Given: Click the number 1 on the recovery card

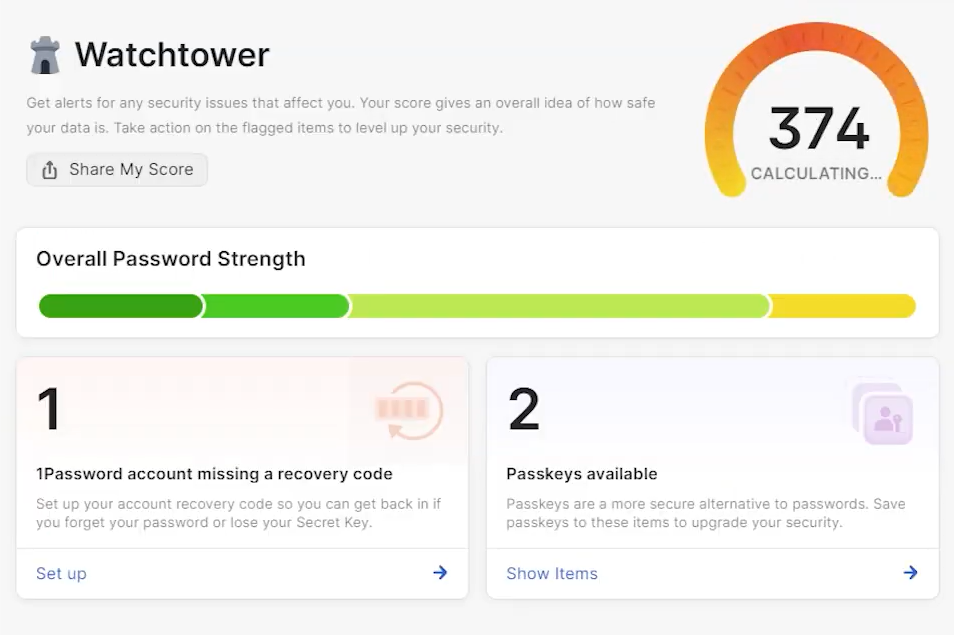Looking at the screenshot, I should (48, 410).
